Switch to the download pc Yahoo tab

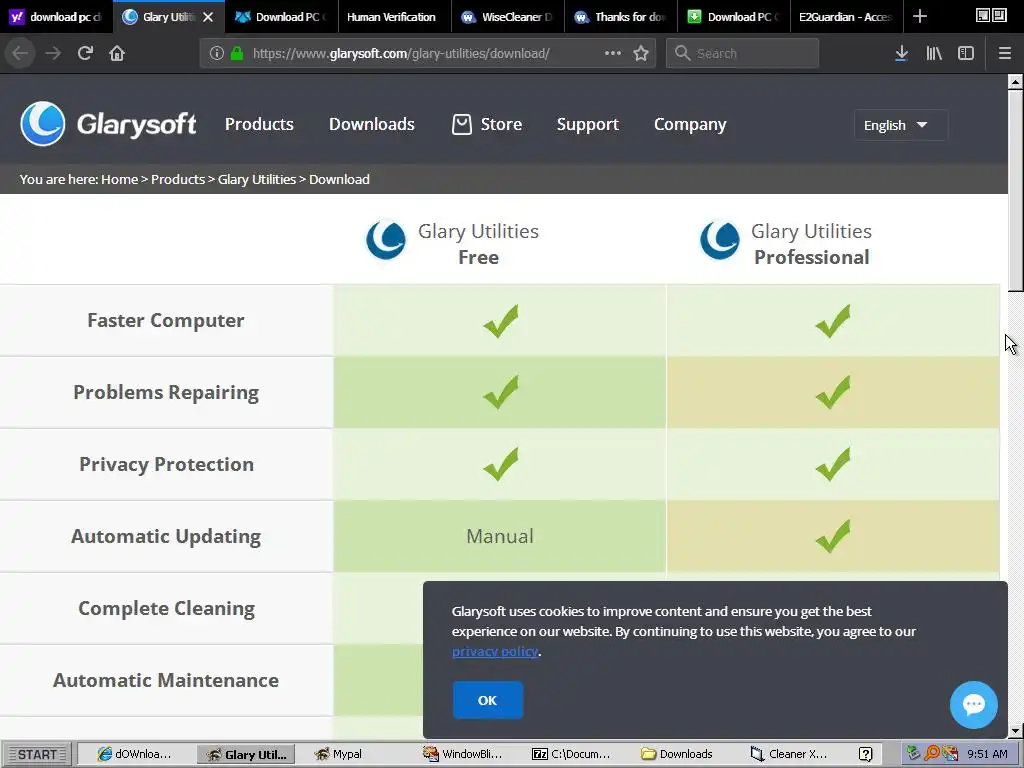(56, 17)
